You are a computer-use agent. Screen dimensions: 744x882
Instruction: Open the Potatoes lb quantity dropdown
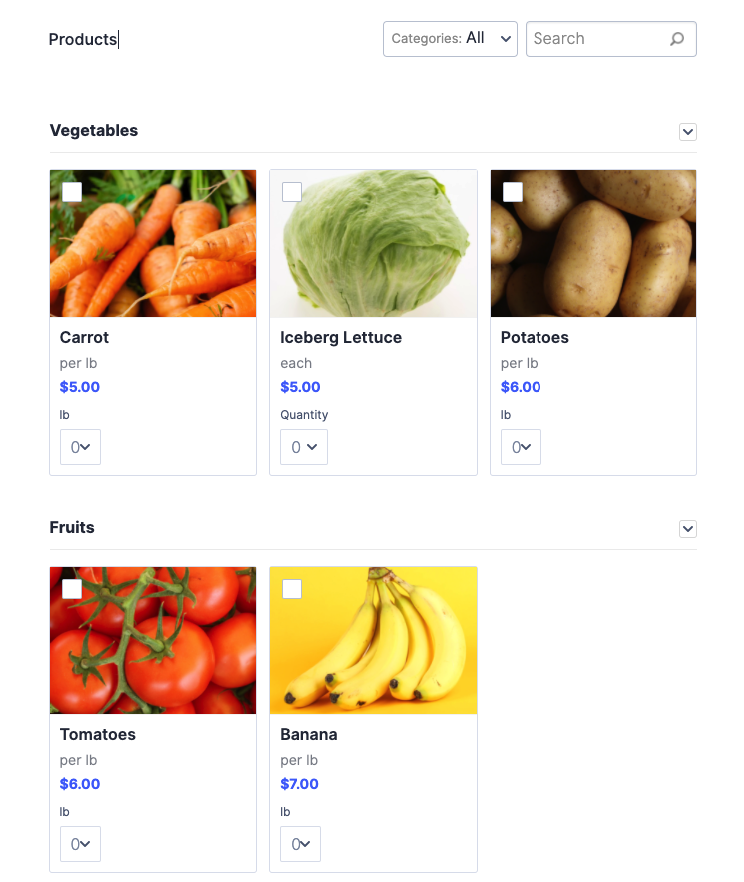coord(521,447)
